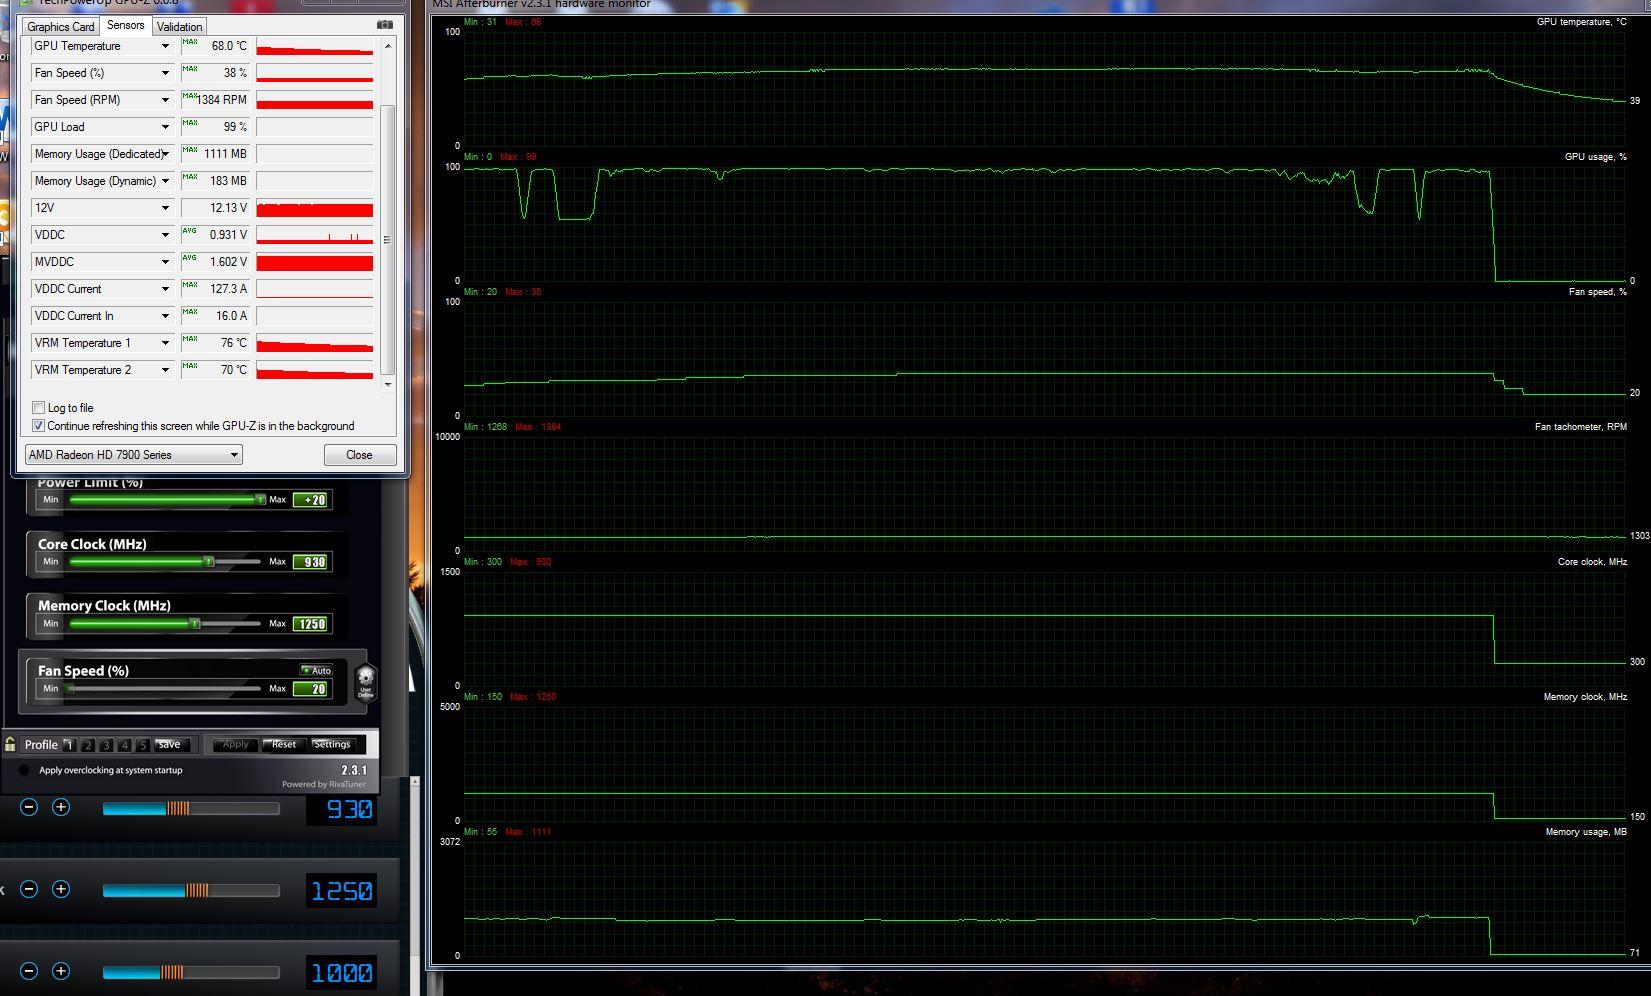Click the Core Clock value field 930
The height and width of the screenshot is (996, 1651).
click(311, 562)
